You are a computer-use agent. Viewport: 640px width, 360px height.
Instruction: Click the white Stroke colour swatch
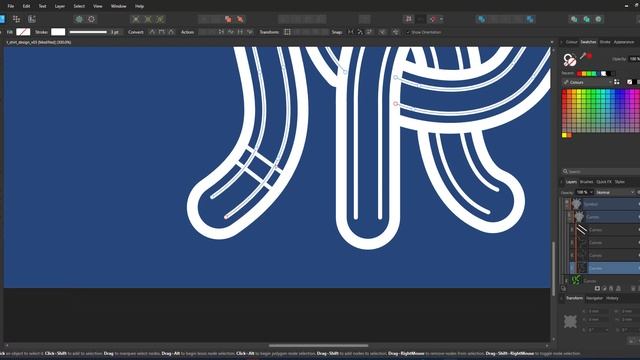click(x=58, y=32)
